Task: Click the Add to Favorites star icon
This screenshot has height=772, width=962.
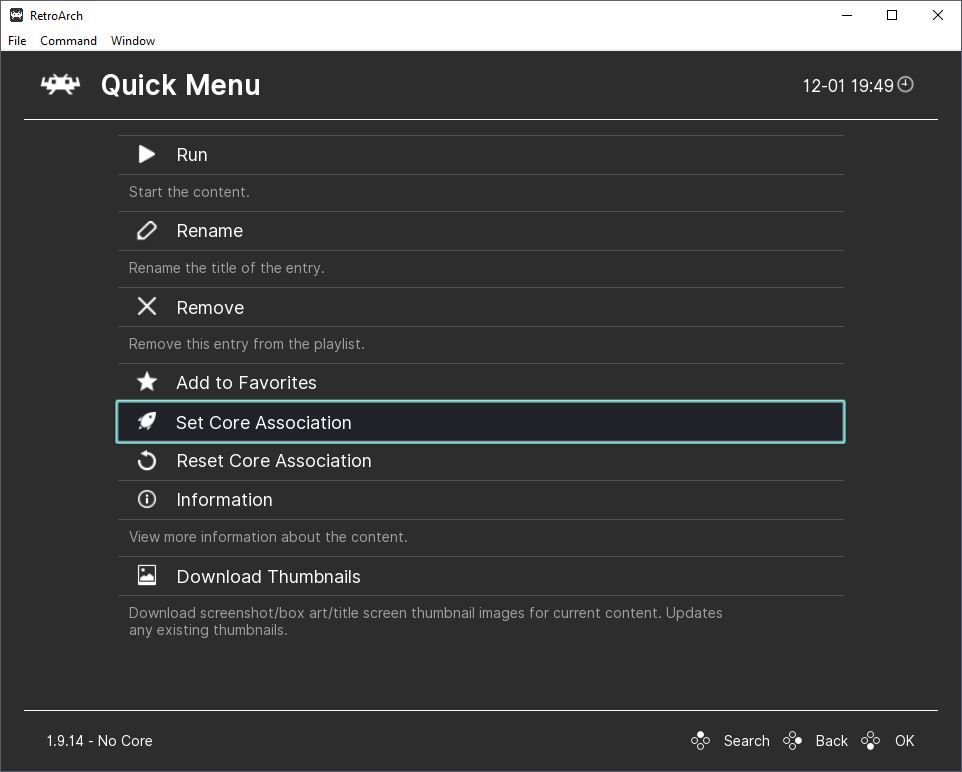Action: pyautogui.click(x=147, y=382)
